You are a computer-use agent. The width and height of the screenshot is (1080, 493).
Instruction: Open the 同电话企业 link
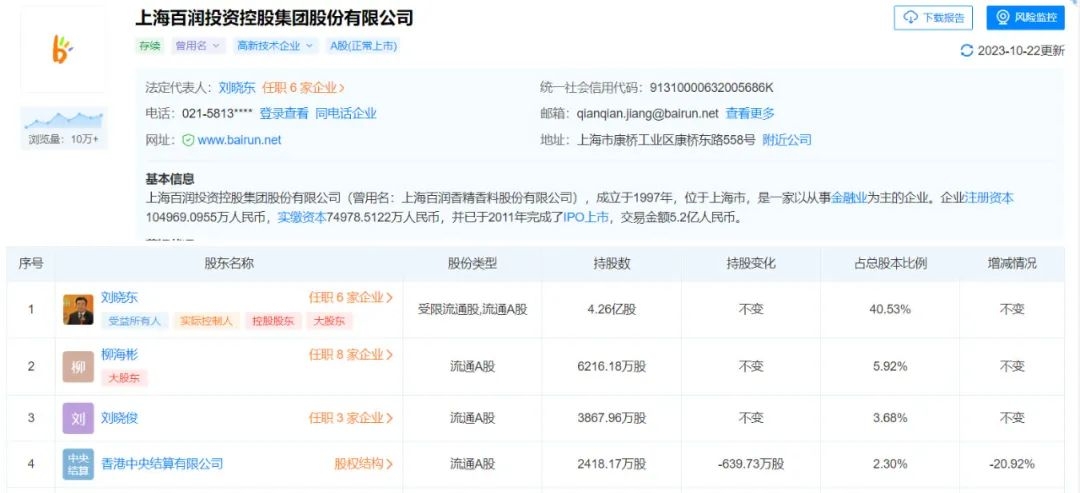pyautogui.click(x=346, y=114)
